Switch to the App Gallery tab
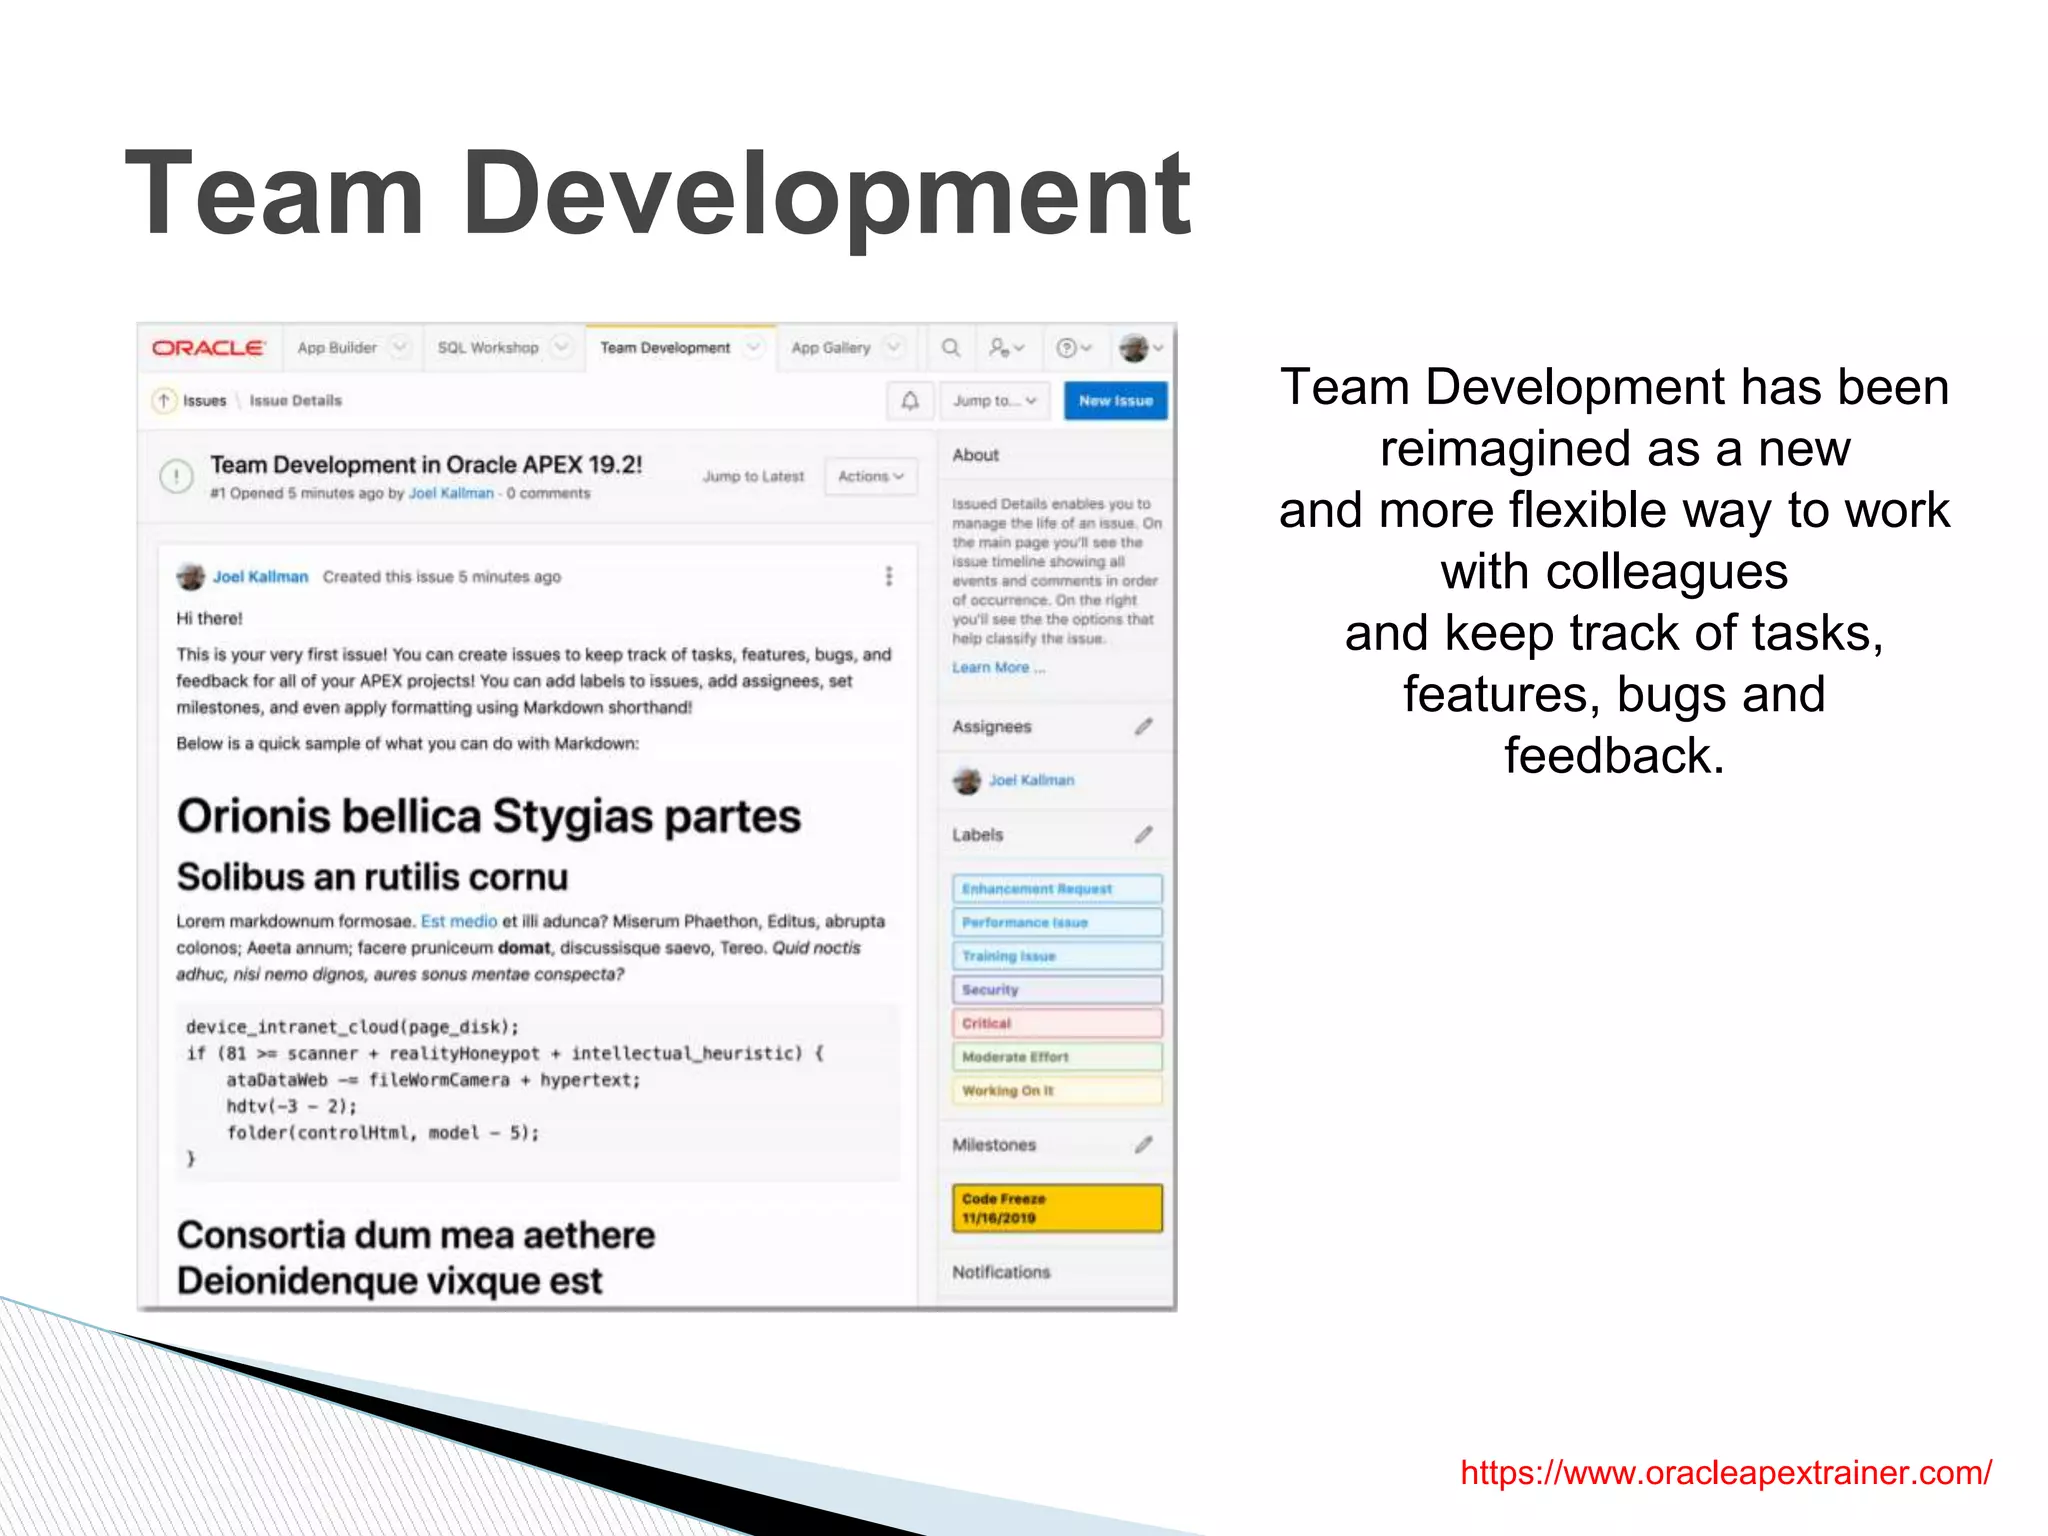 click(x=831, y=348)
